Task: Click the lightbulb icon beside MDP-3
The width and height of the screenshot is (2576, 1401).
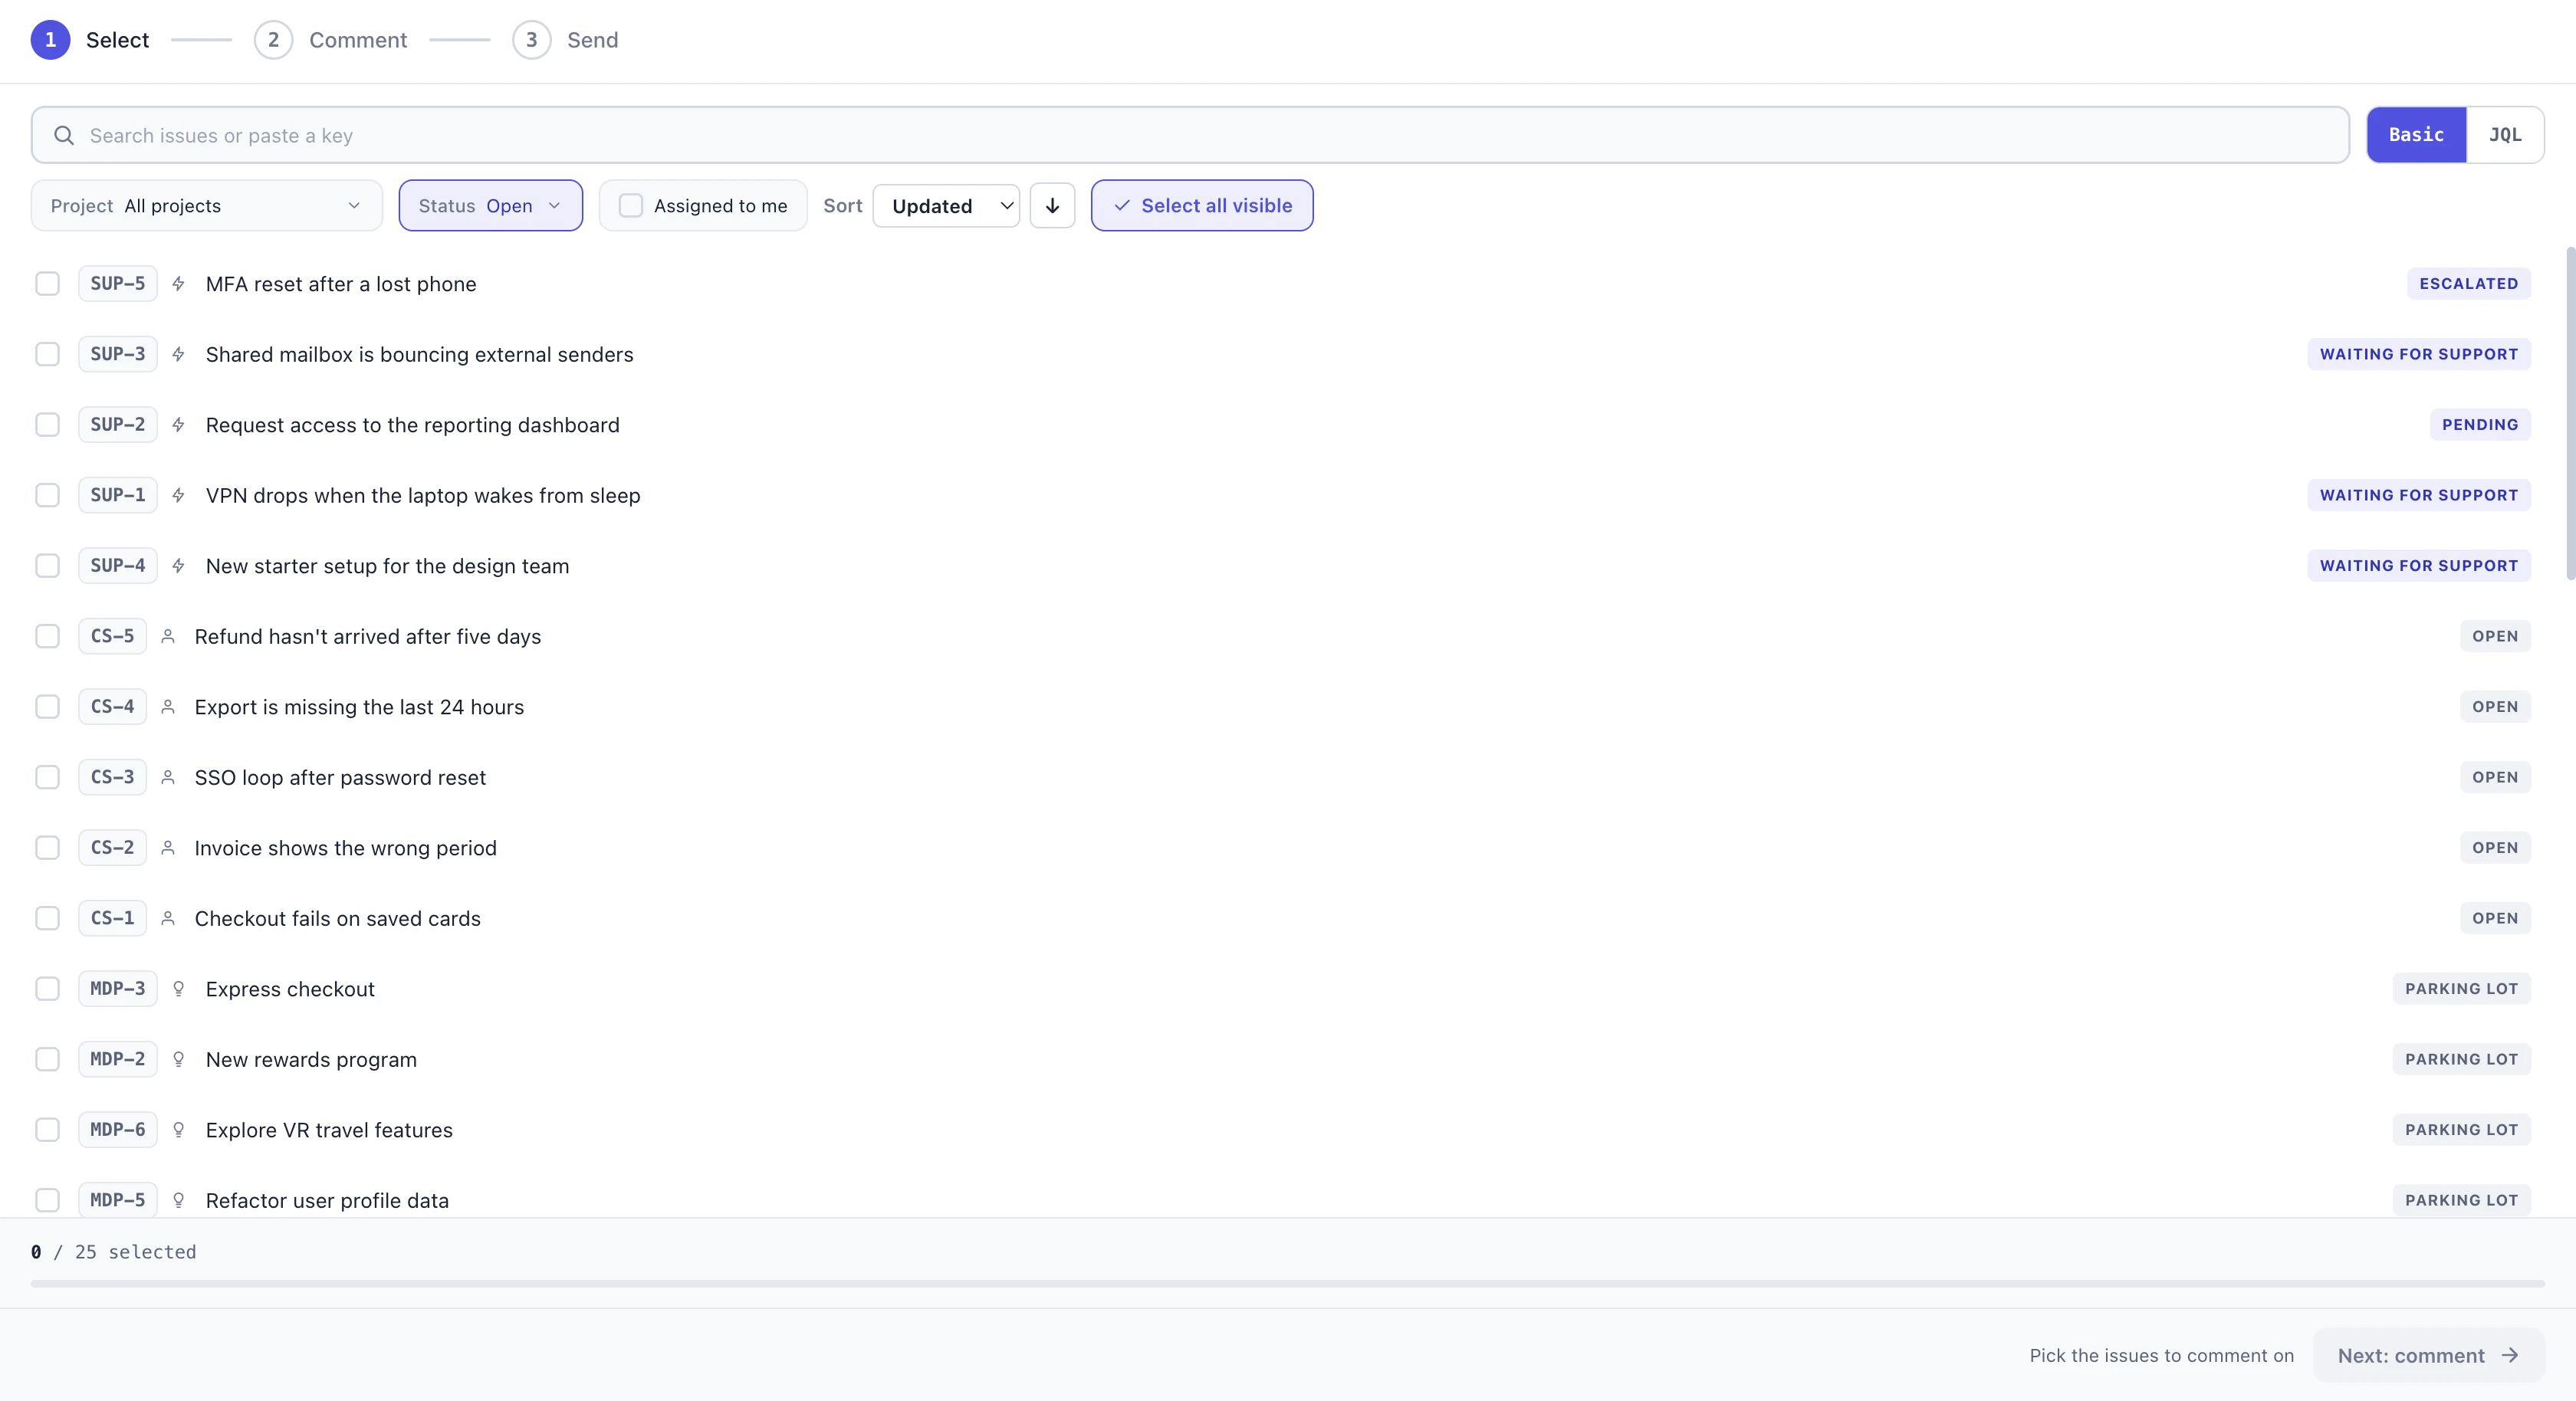Action: [x=178, y=989]
